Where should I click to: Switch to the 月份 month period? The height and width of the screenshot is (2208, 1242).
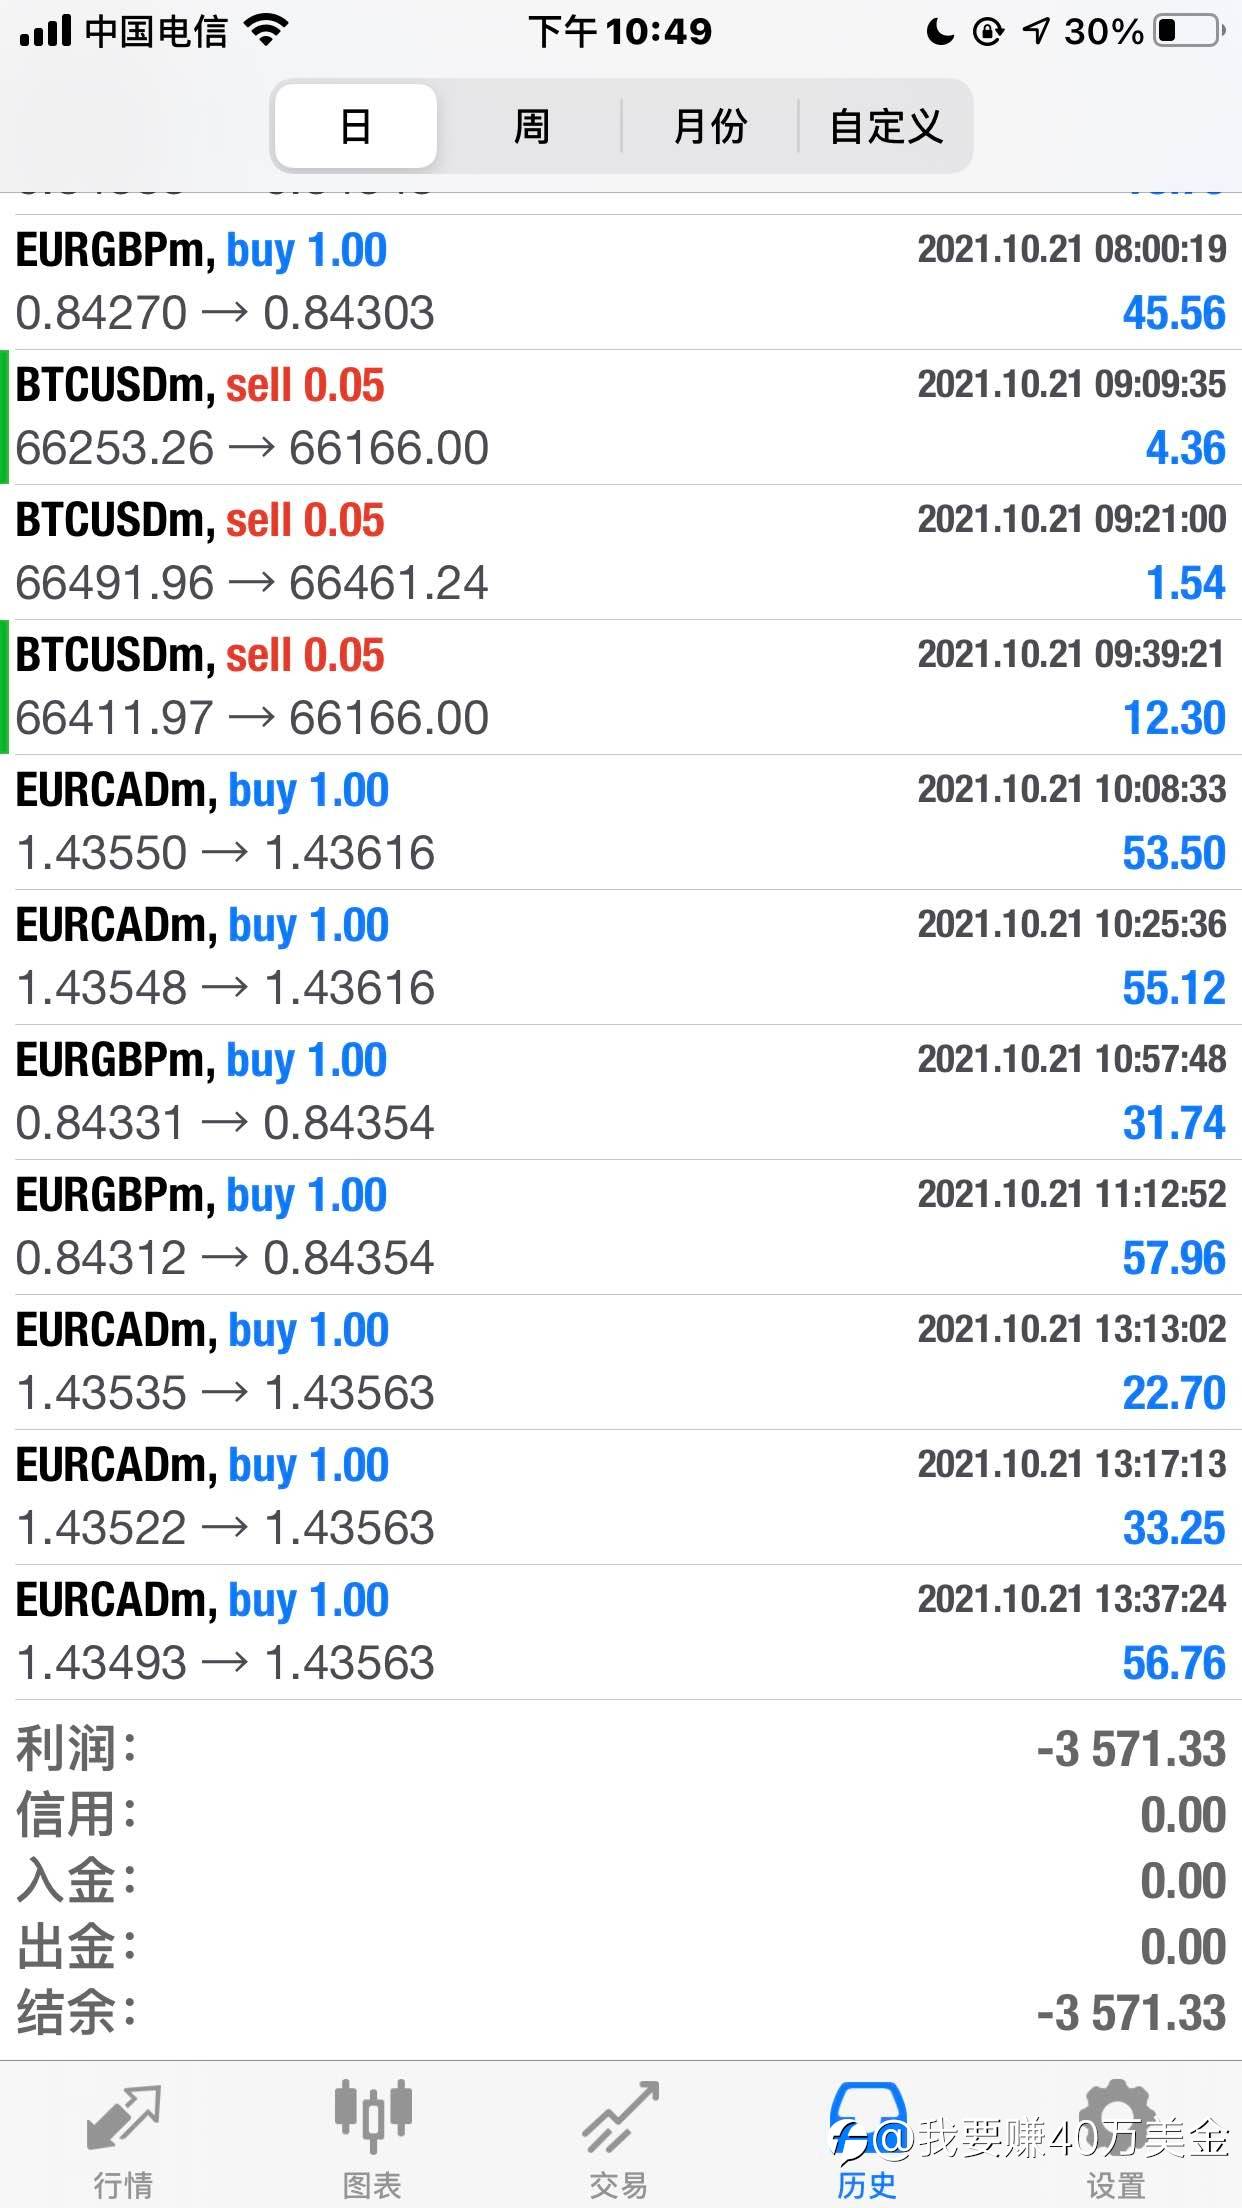[710, 126]
